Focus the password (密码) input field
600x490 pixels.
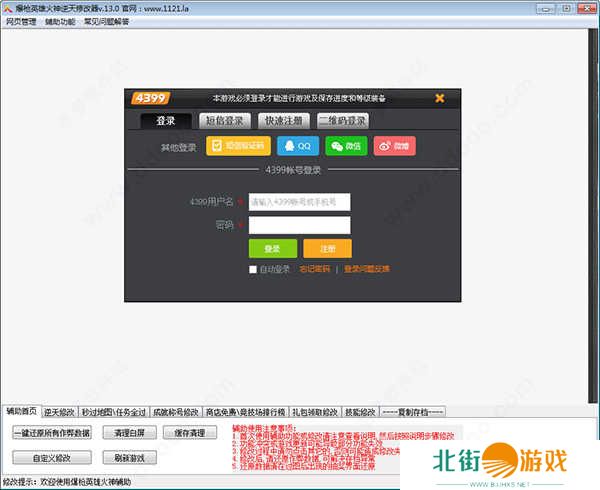point(299,225)
